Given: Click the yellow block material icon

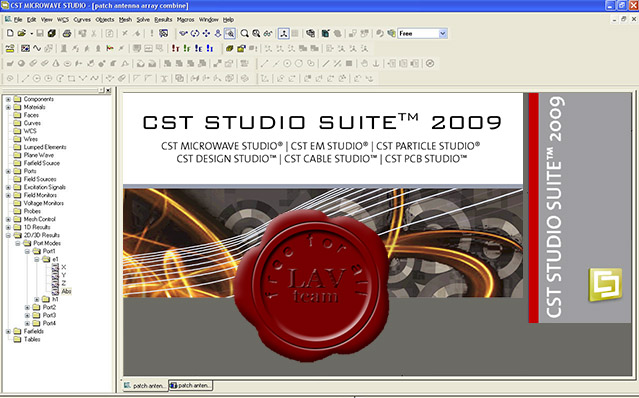Looking at the screenshot, I should tap(230, 48).
